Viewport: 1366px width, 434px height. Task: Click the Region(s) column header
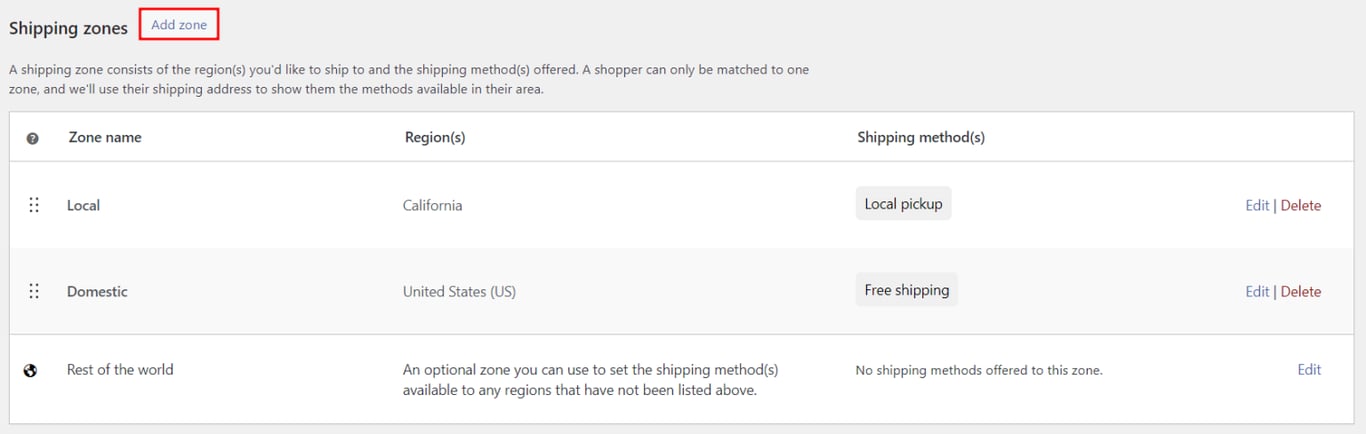coord(434,137)
